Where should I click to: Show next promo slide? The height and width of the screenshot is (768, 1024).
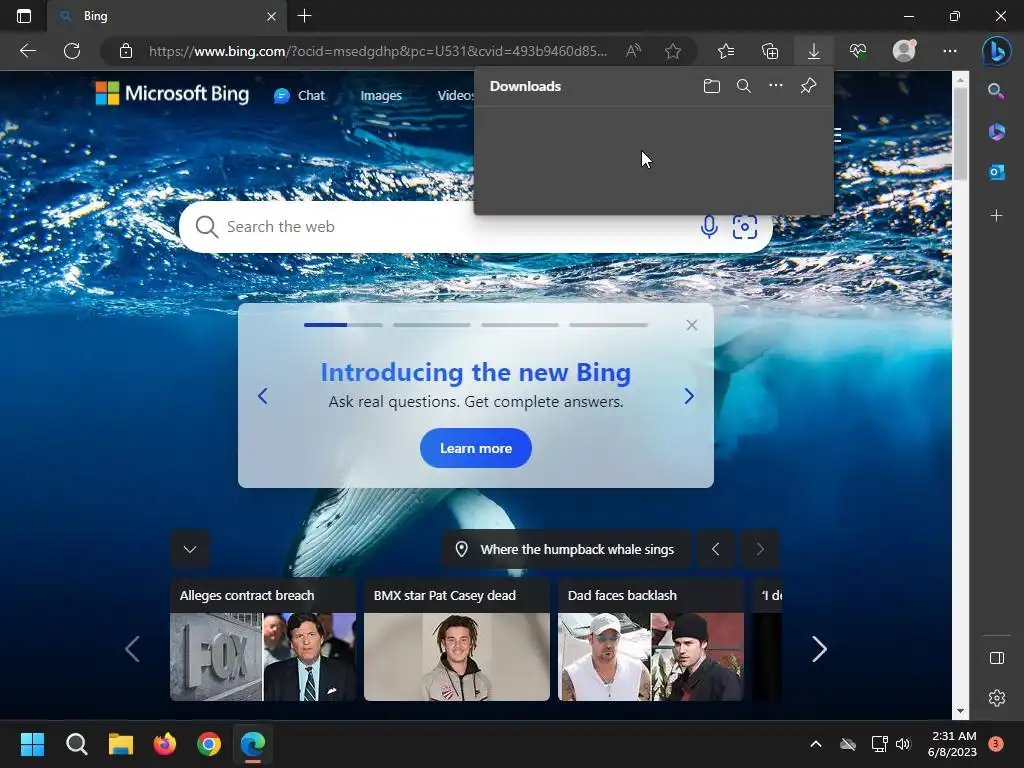click(689, 396)
